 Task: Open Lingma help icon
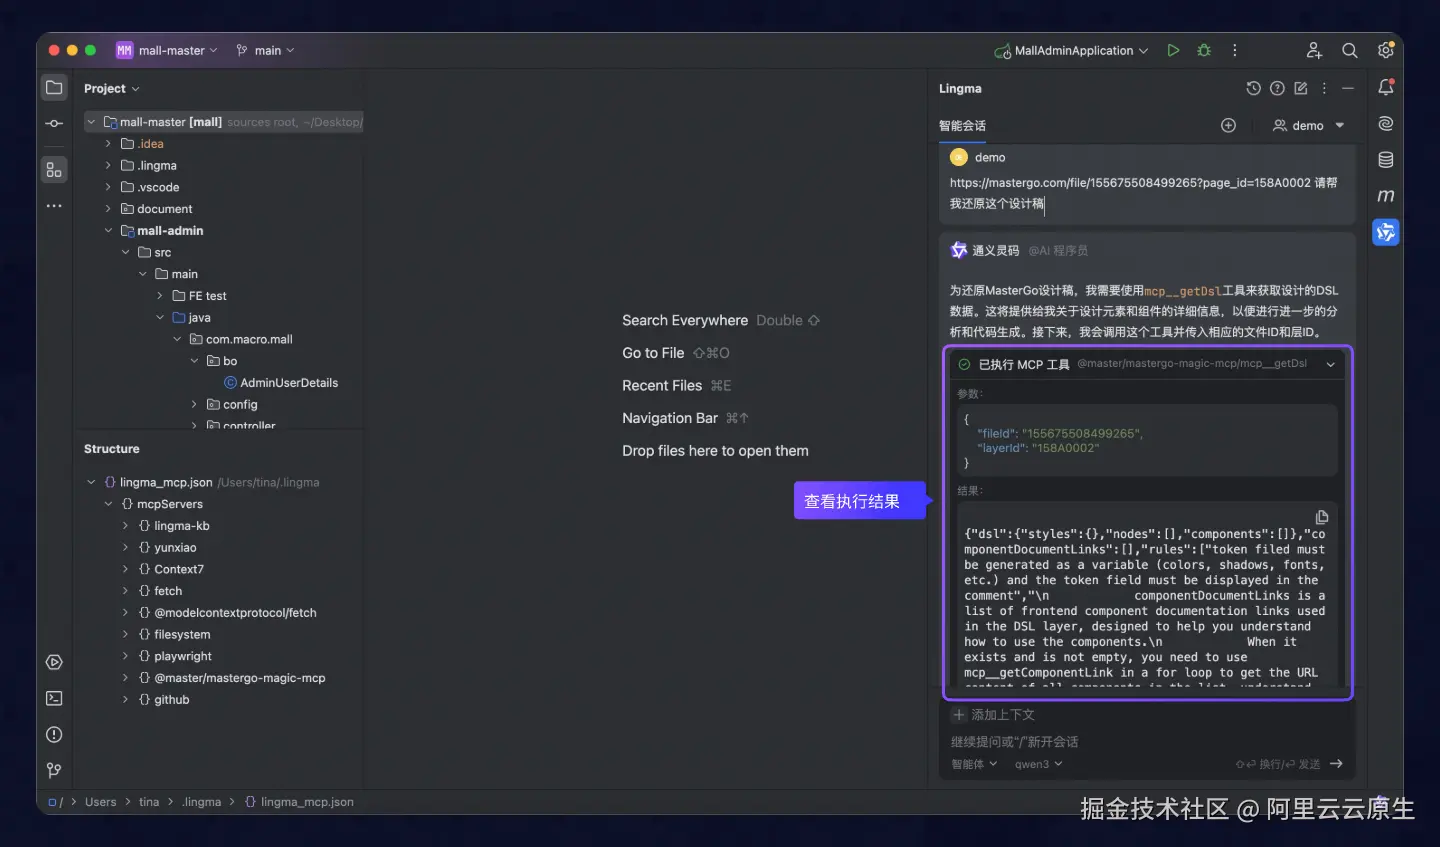click(x=1277, y=88)
